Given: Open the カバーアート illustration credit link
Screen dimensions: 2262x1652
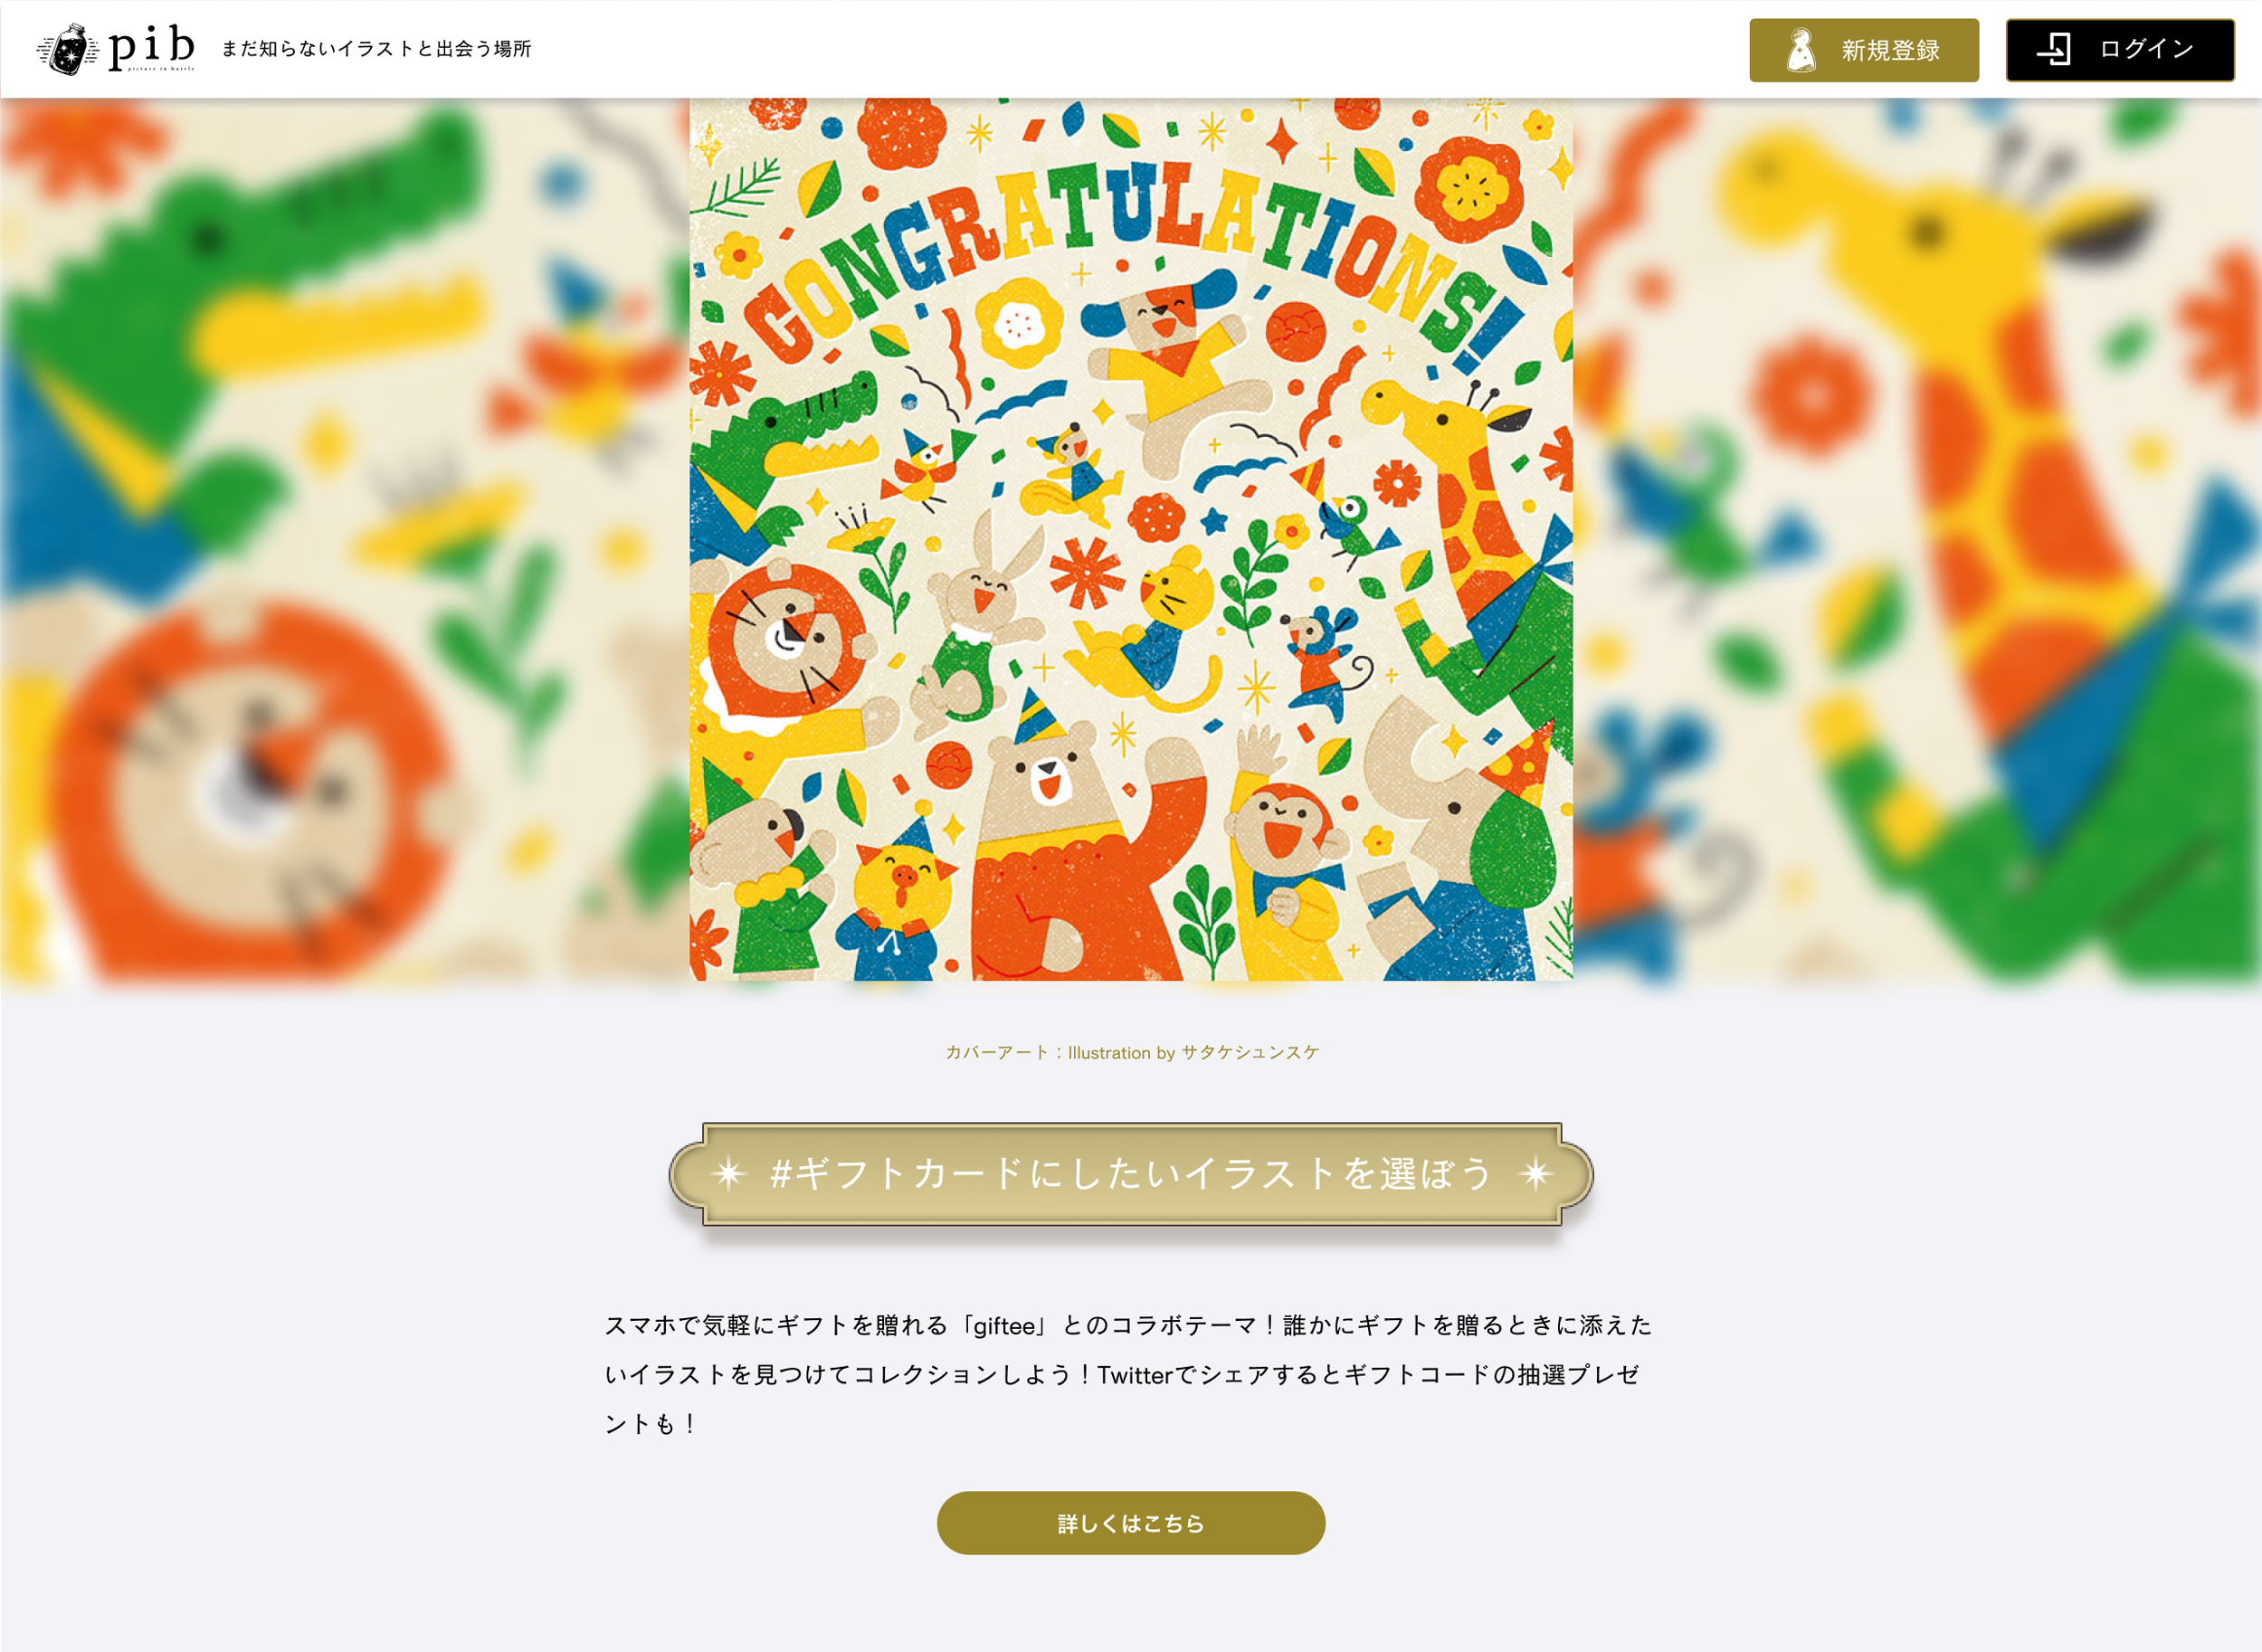Looking at the screenshot, I should click(x=1132, y=1052).
